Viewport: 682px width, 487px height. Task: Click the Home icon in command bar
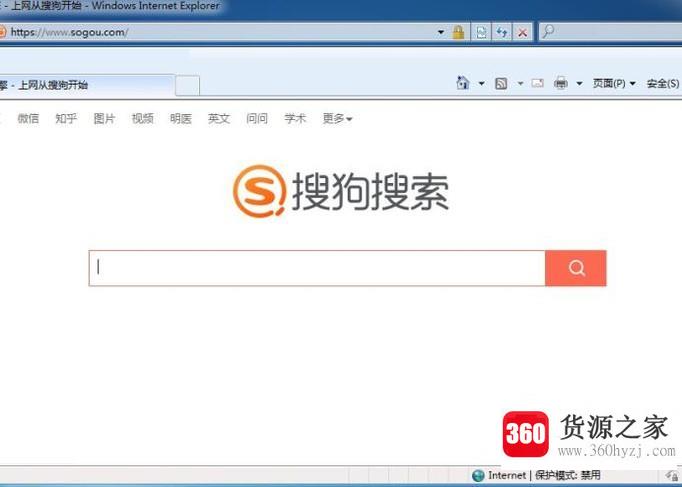[463, 83]
